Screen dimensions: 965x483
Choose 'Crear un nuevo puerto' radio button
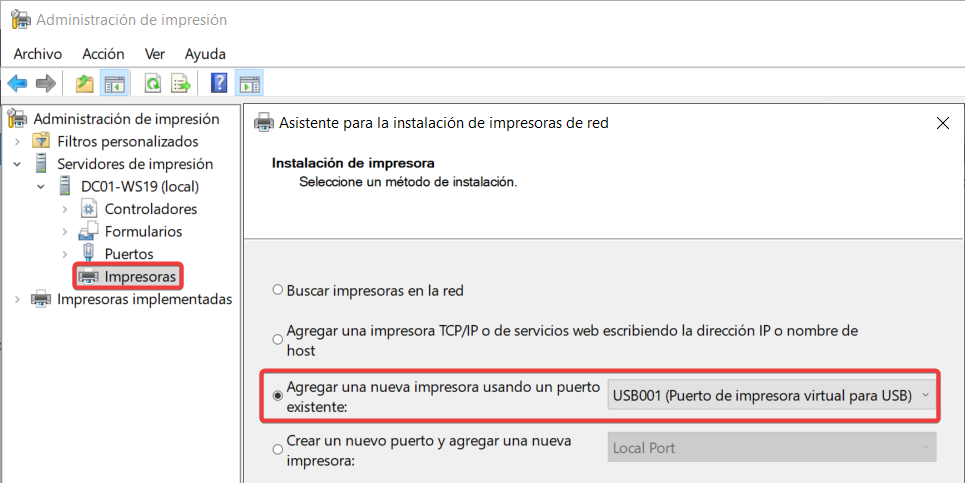click(278, 450)
